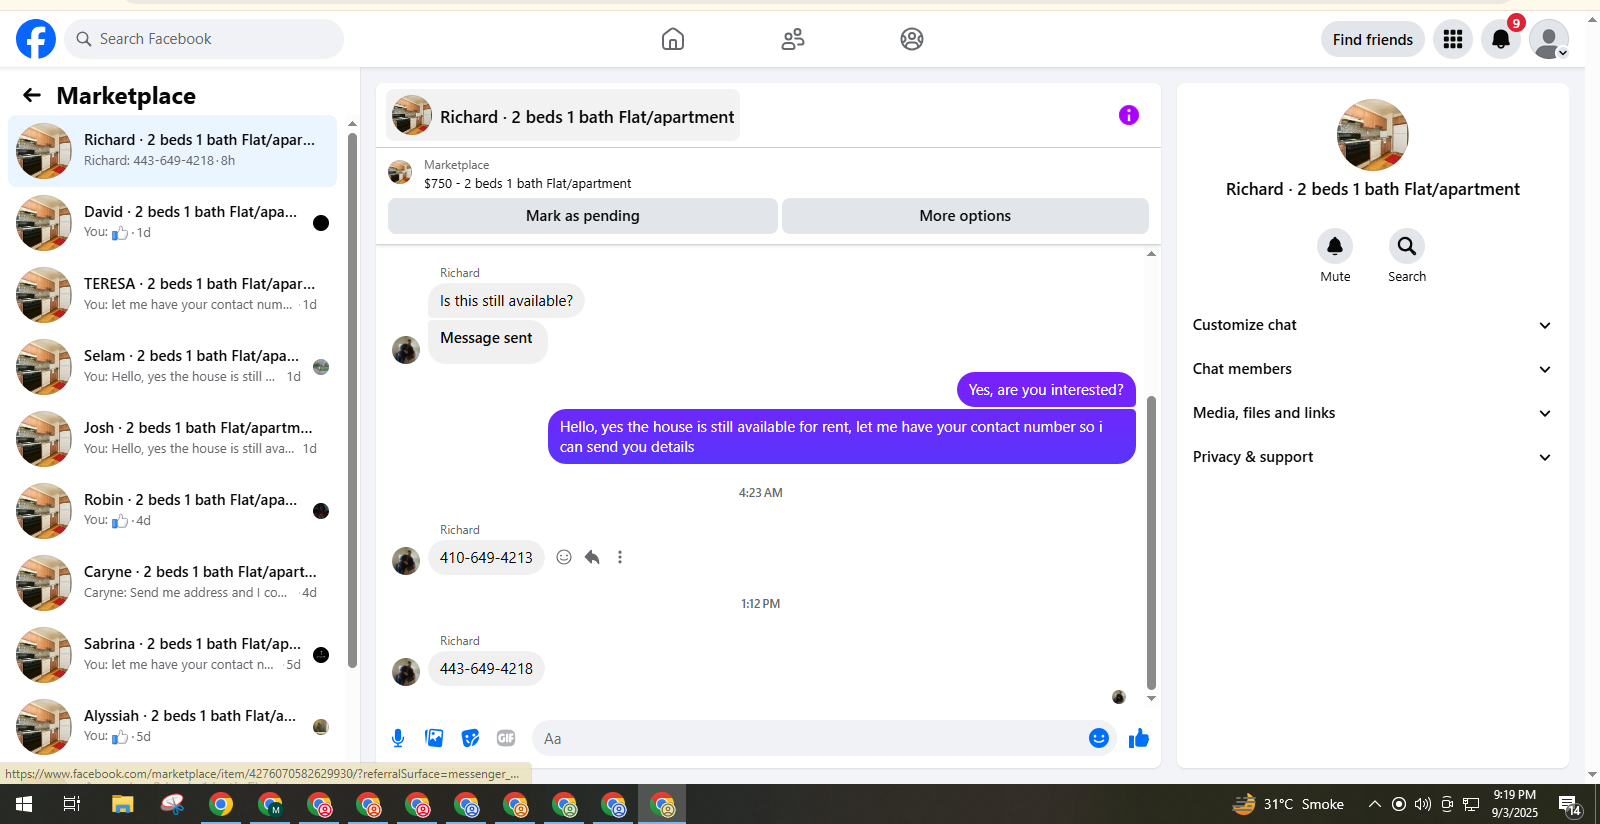Expand the Privacy & support section
1600x824 pixels.
1373,457
